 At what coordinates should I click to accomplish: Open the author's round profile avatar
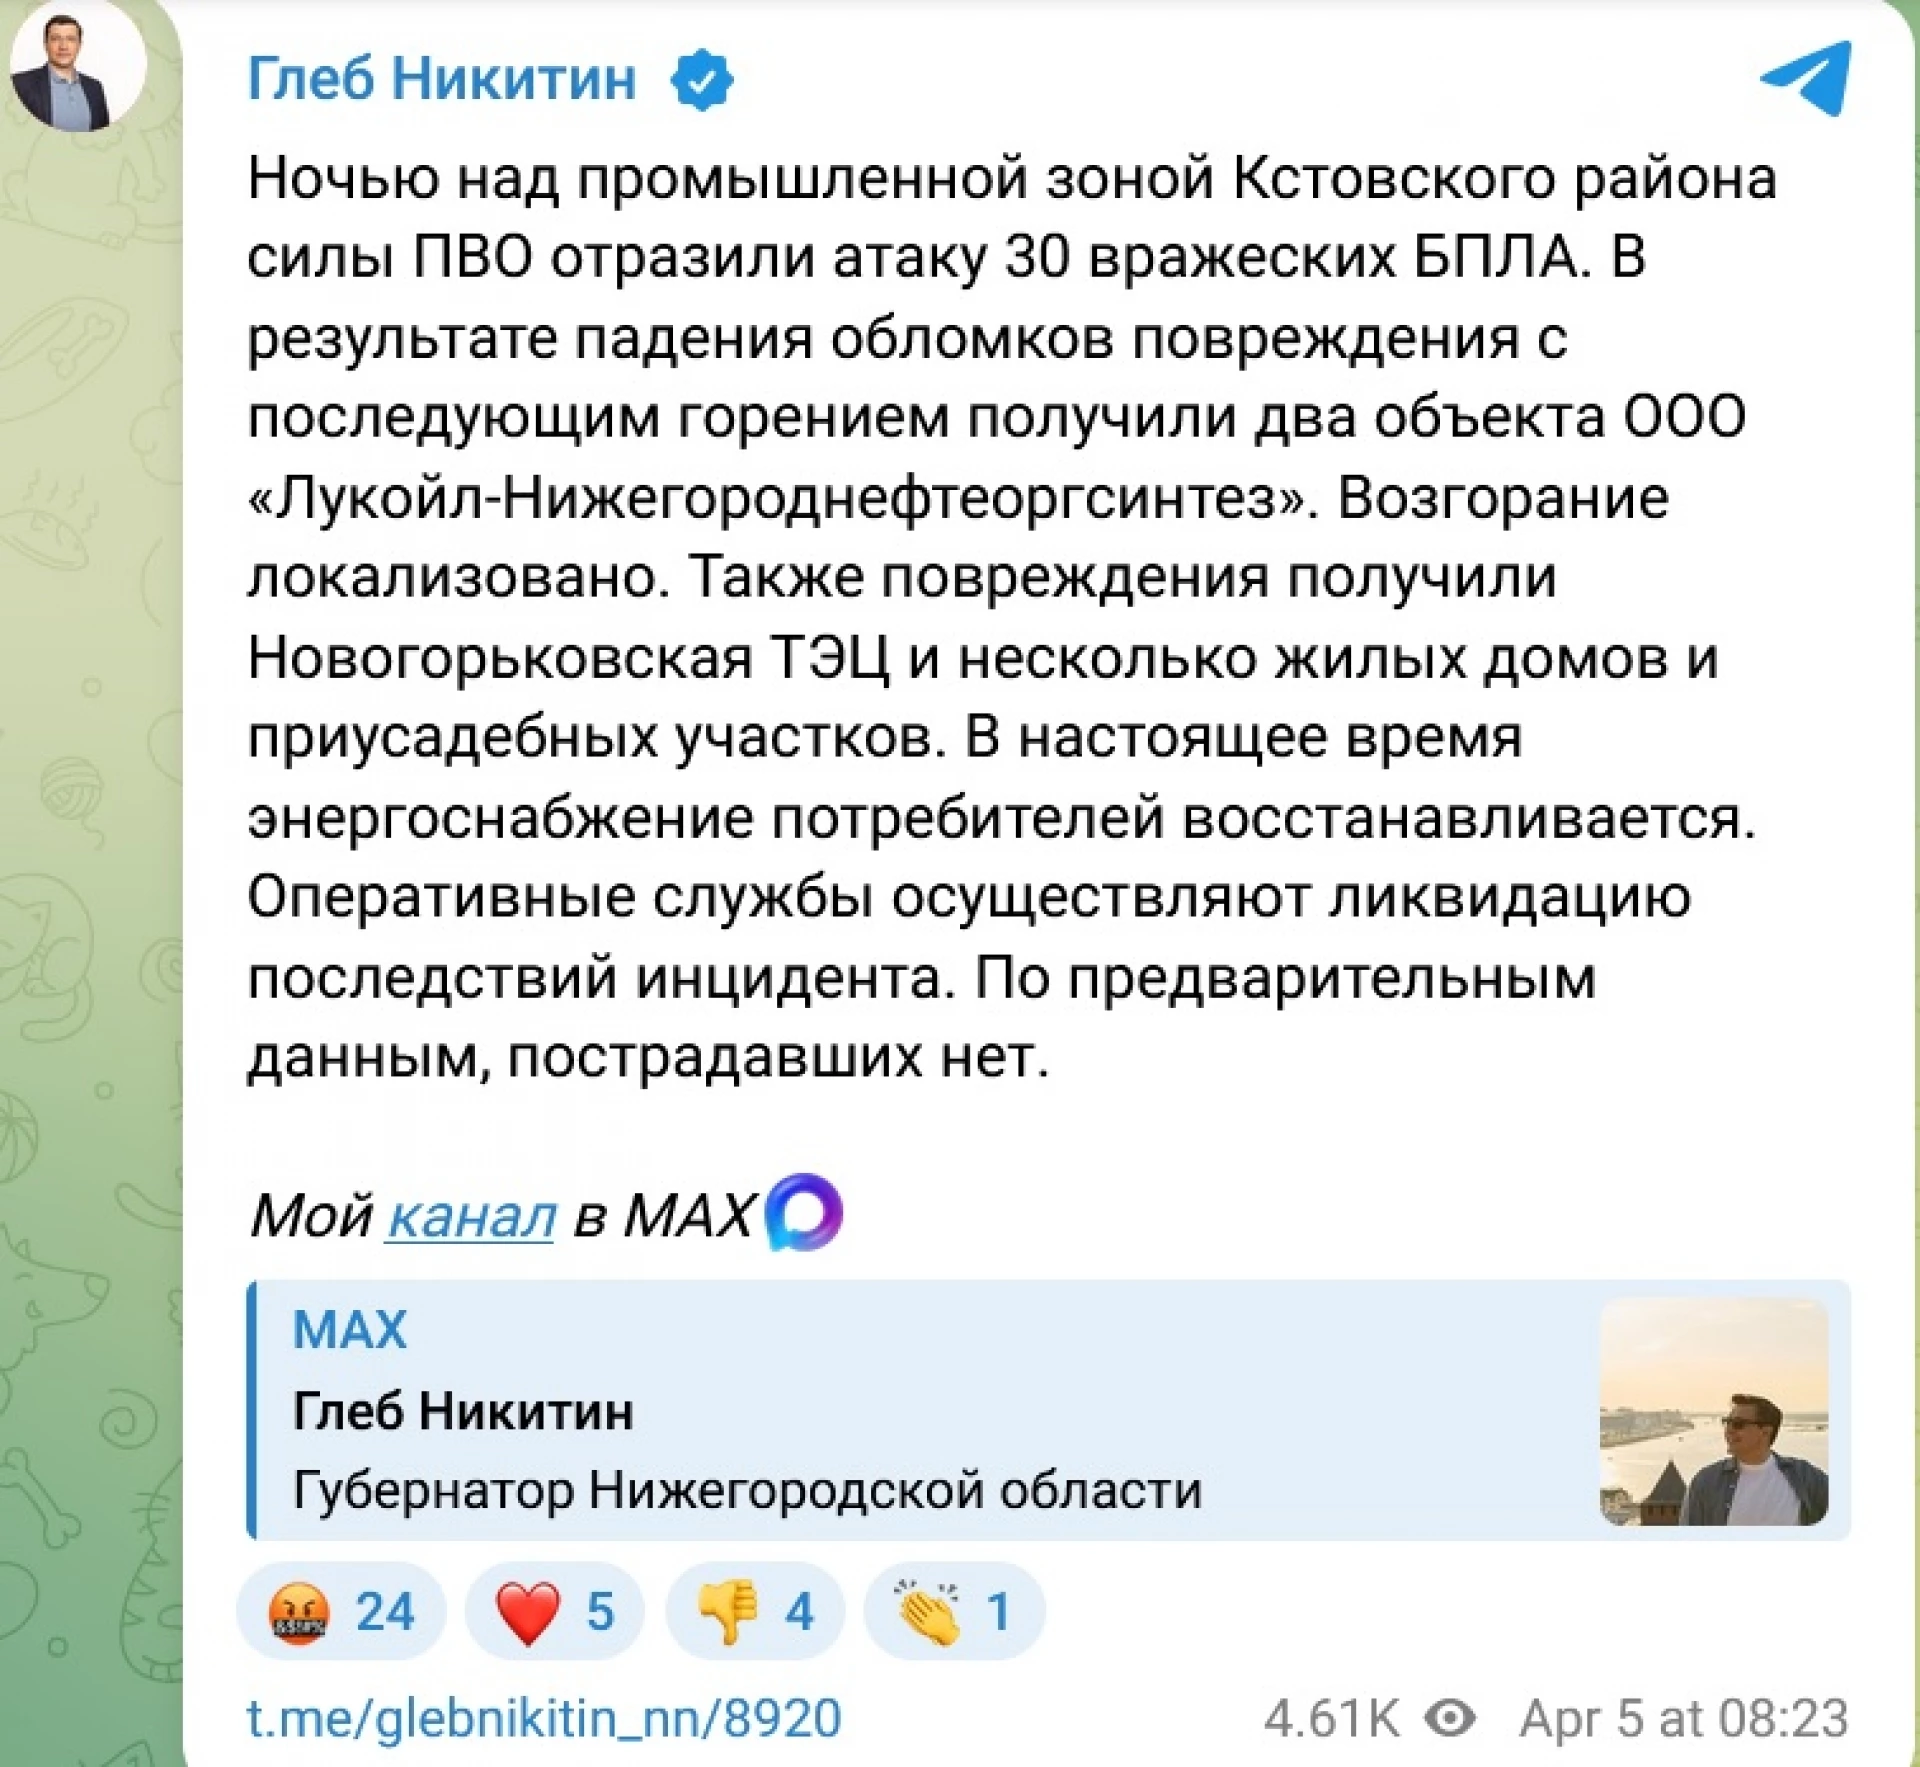77,66
